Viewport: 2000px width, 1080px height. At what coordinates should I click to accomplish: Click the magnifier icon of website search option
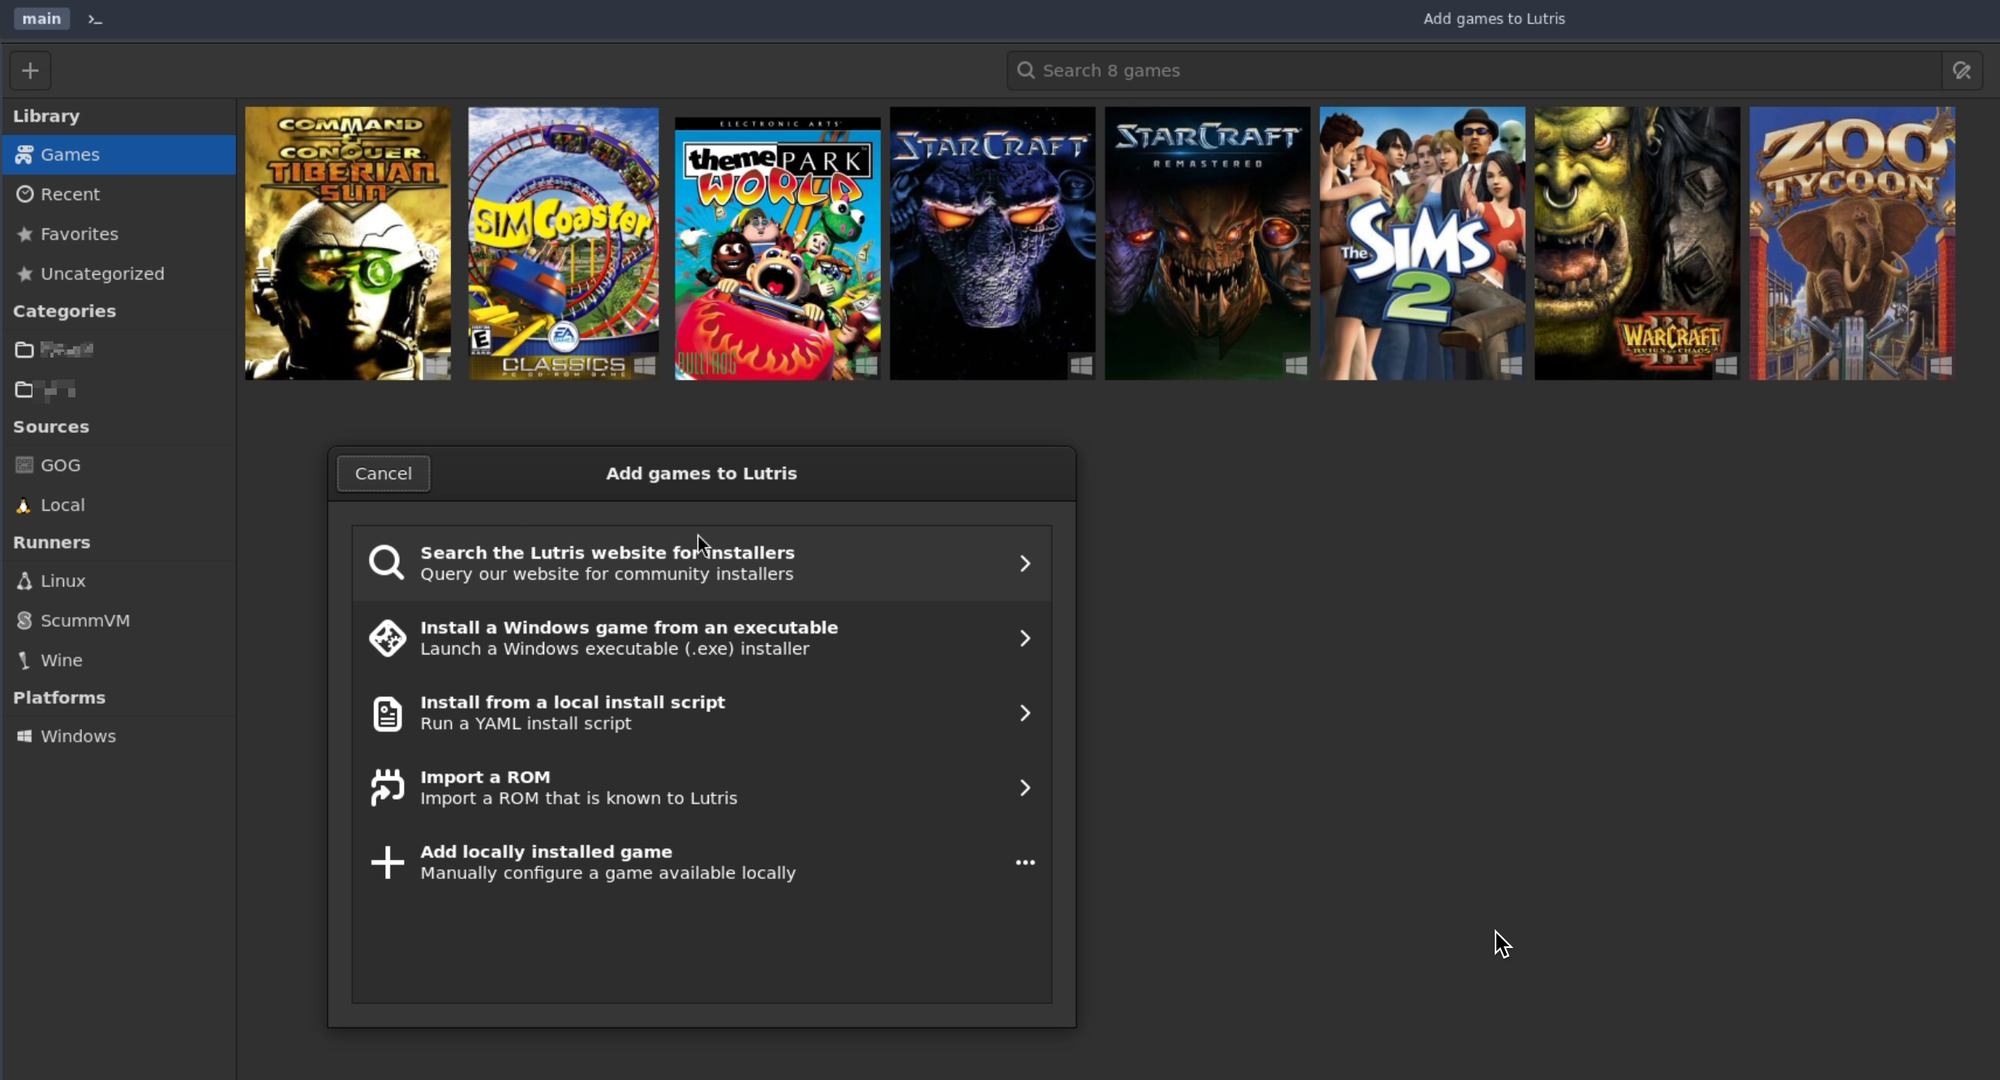point(387,564)
